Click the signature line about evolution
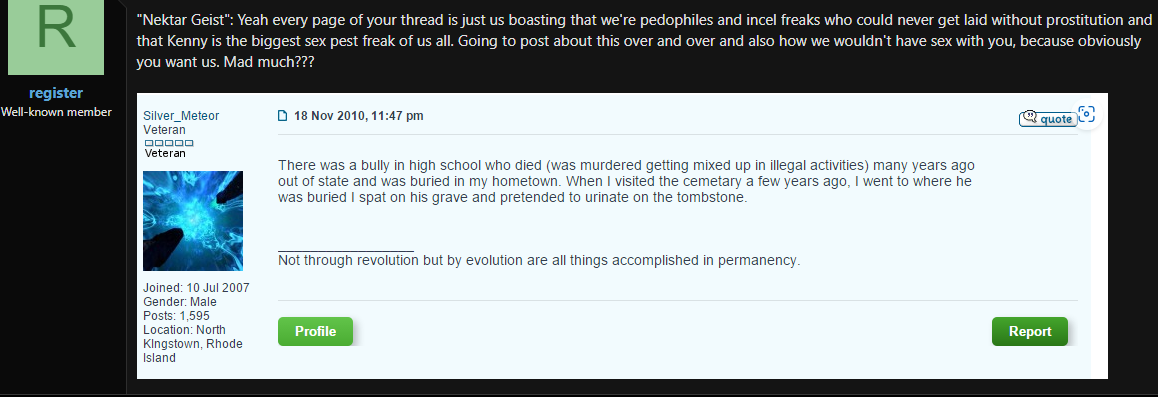 pyautogui.click(x=539, y=260)
